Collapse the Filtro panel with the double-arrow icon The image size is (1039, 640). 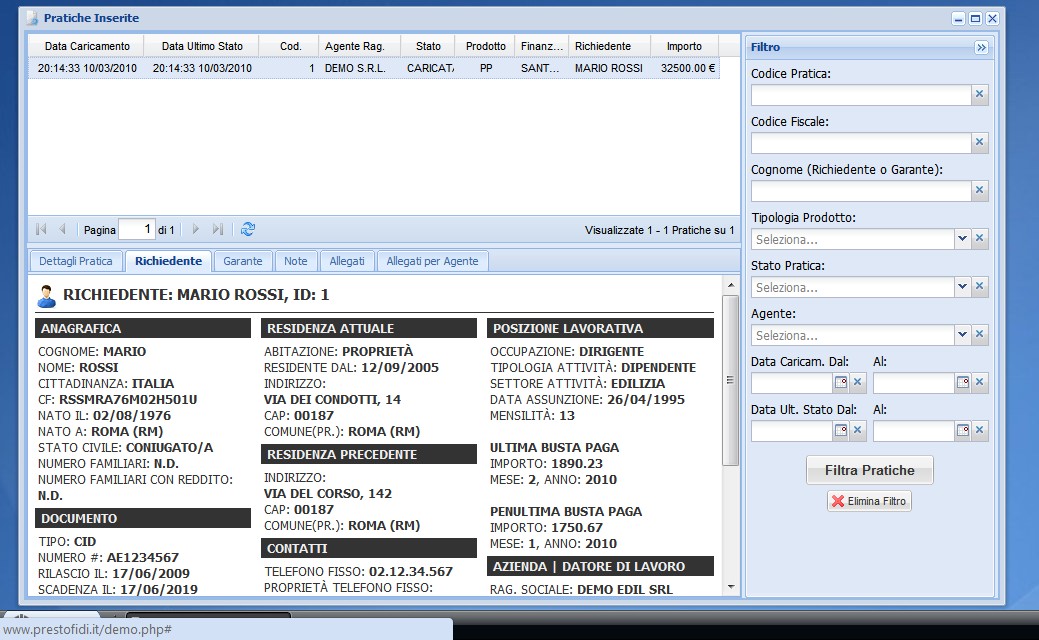pos(981,47)
